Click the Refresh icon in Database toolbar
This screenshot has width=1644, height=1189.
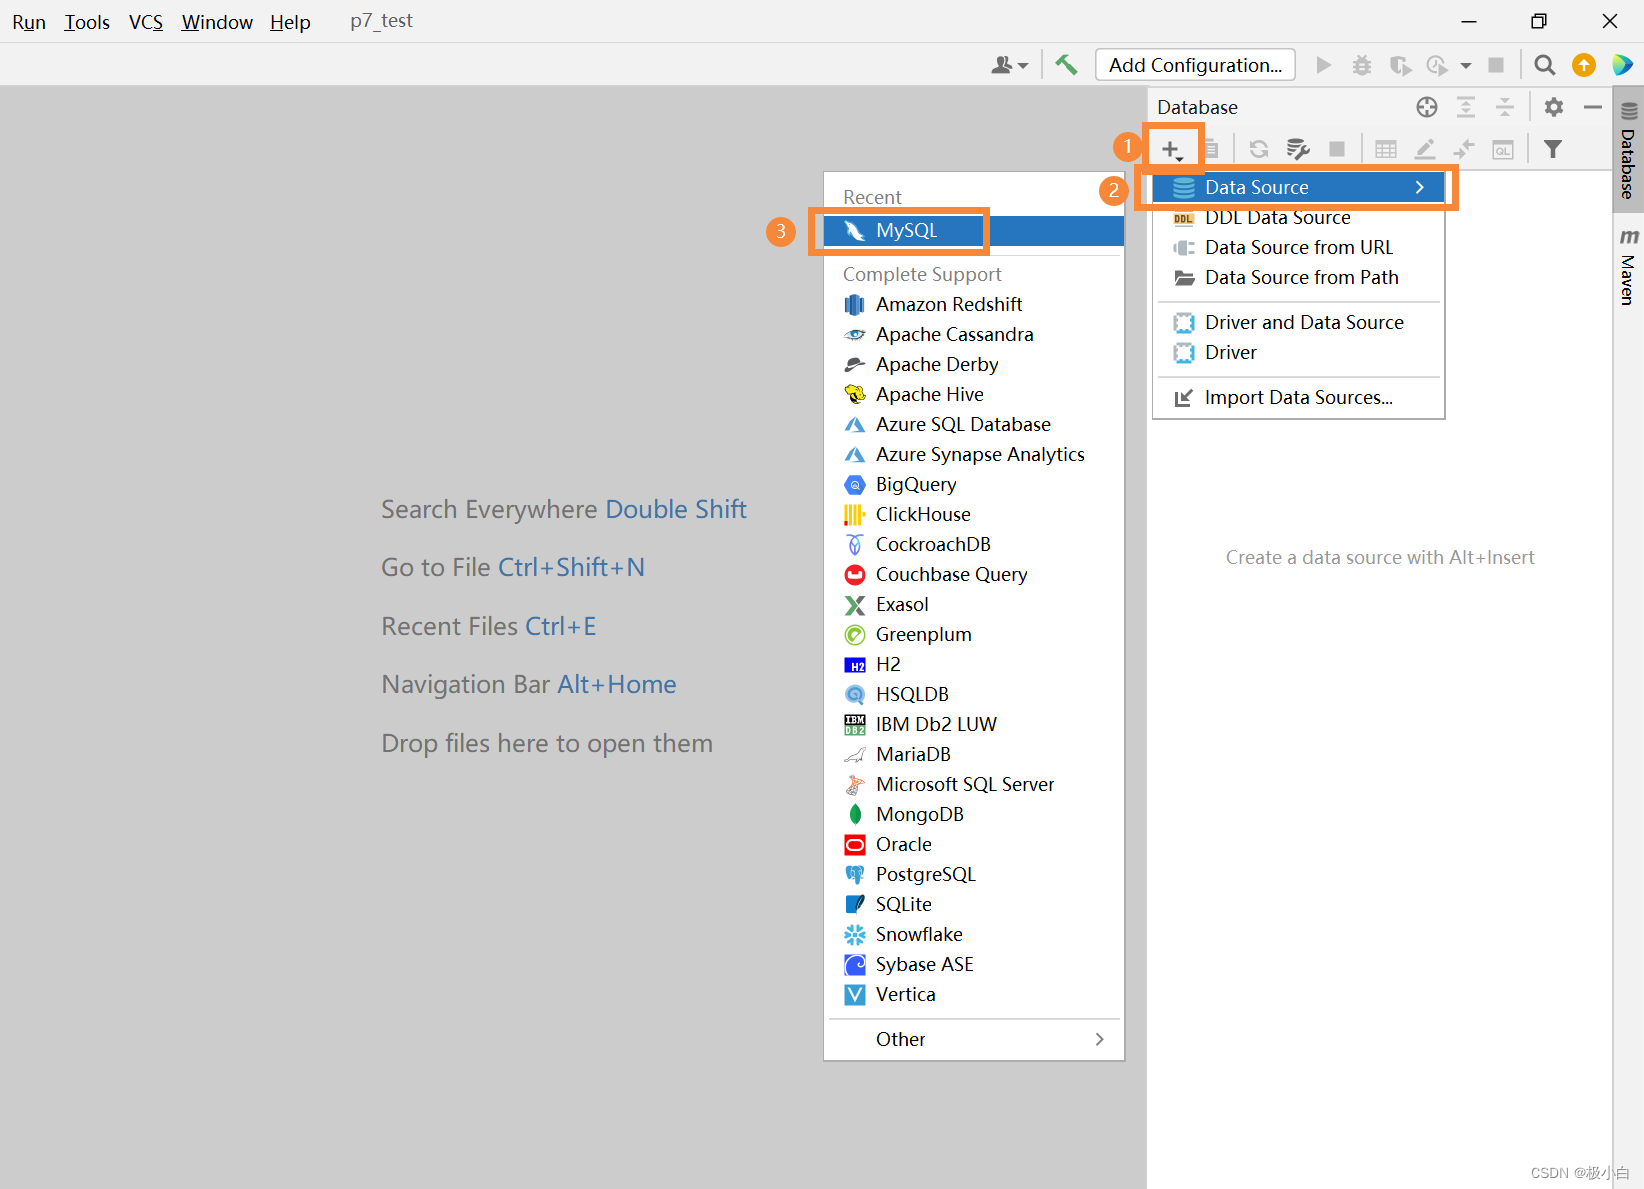pos(1259,150)
